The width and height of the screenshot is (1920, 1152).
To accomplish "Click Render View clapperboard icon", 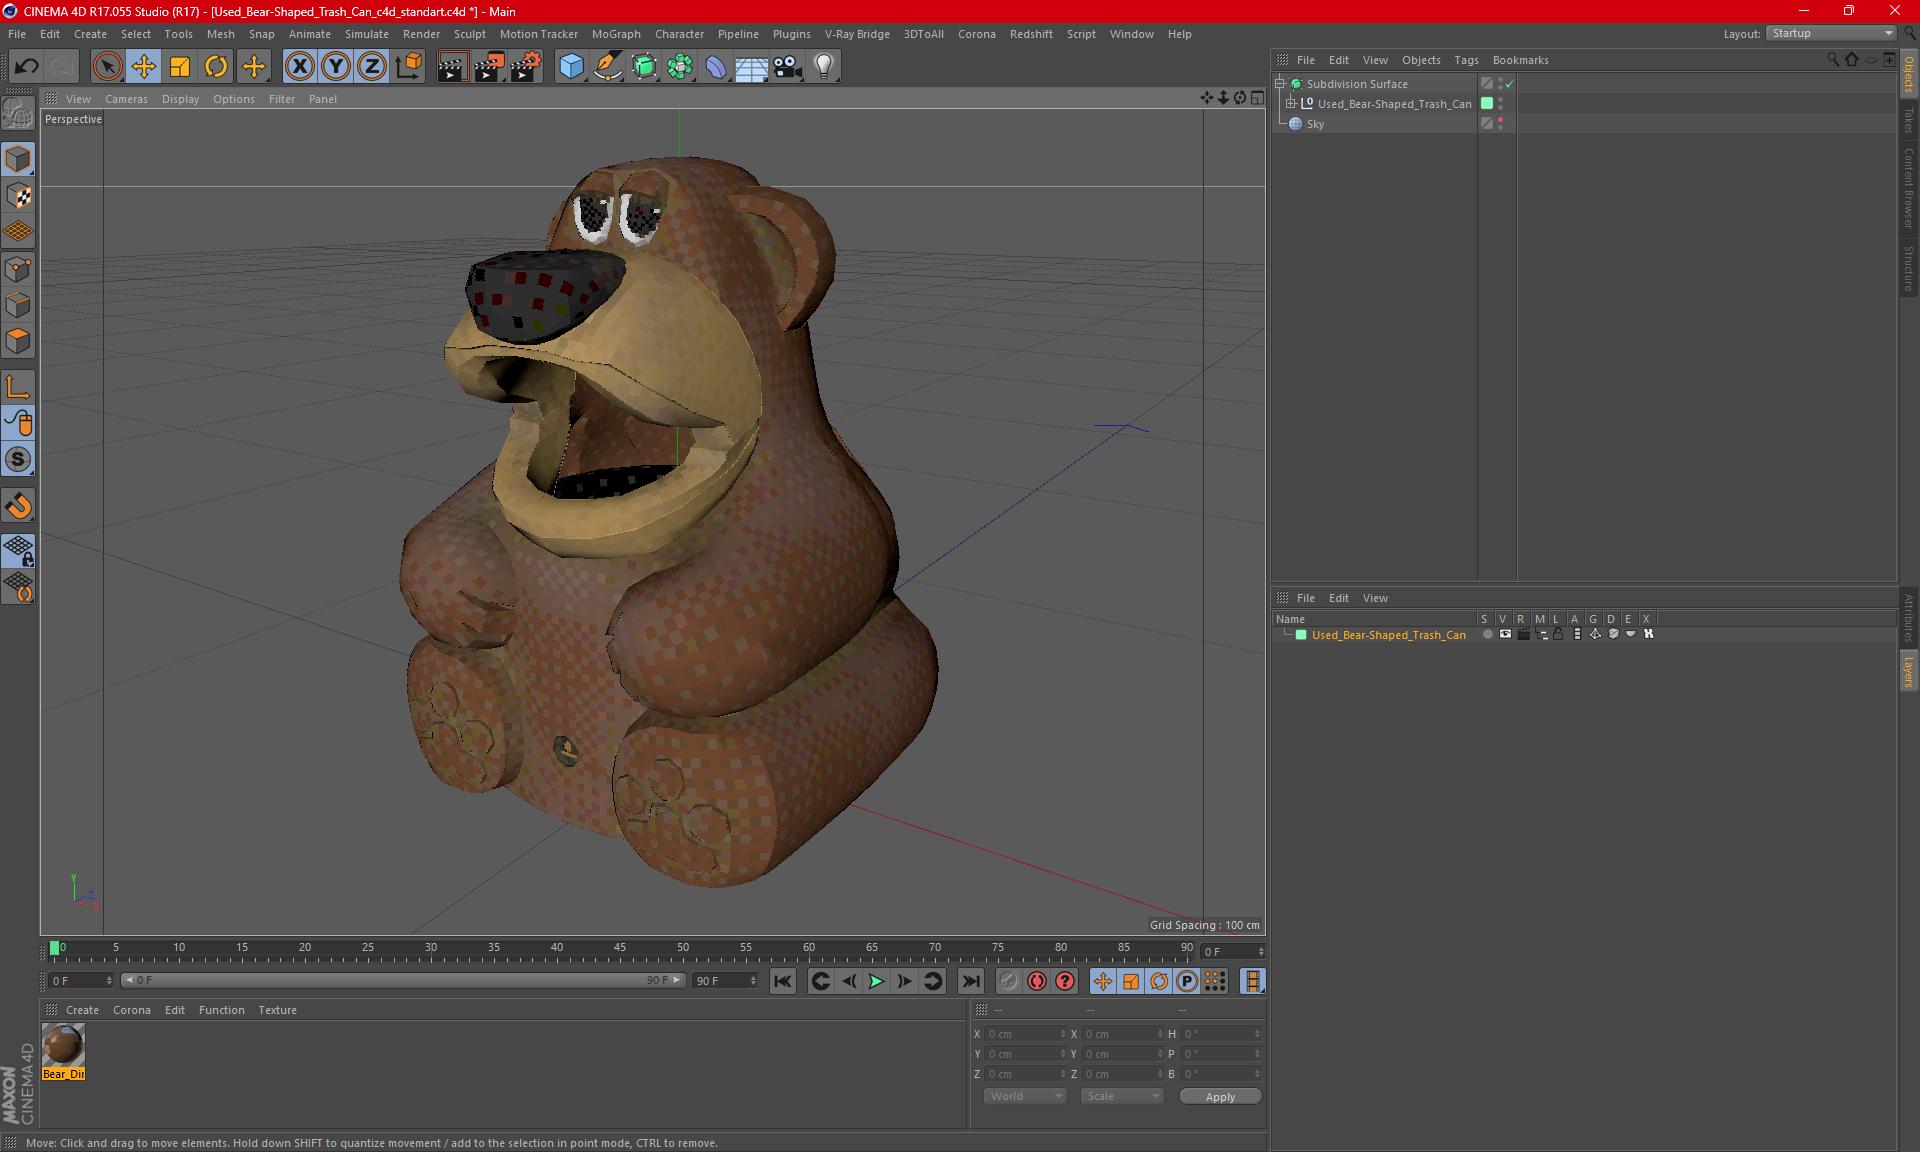I will coord(452,67).
